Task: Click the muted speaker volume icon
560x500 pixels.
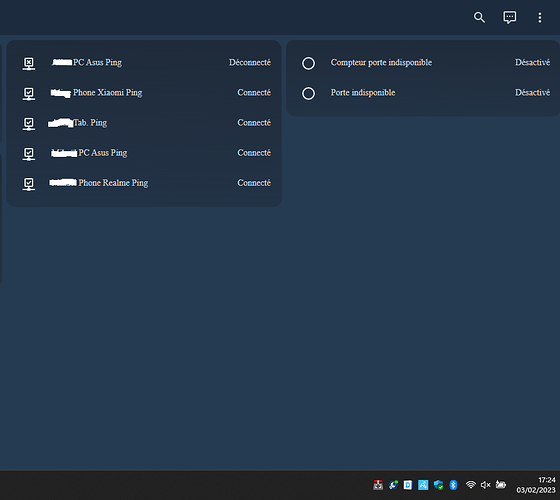Action: click(x=485, y=485)
